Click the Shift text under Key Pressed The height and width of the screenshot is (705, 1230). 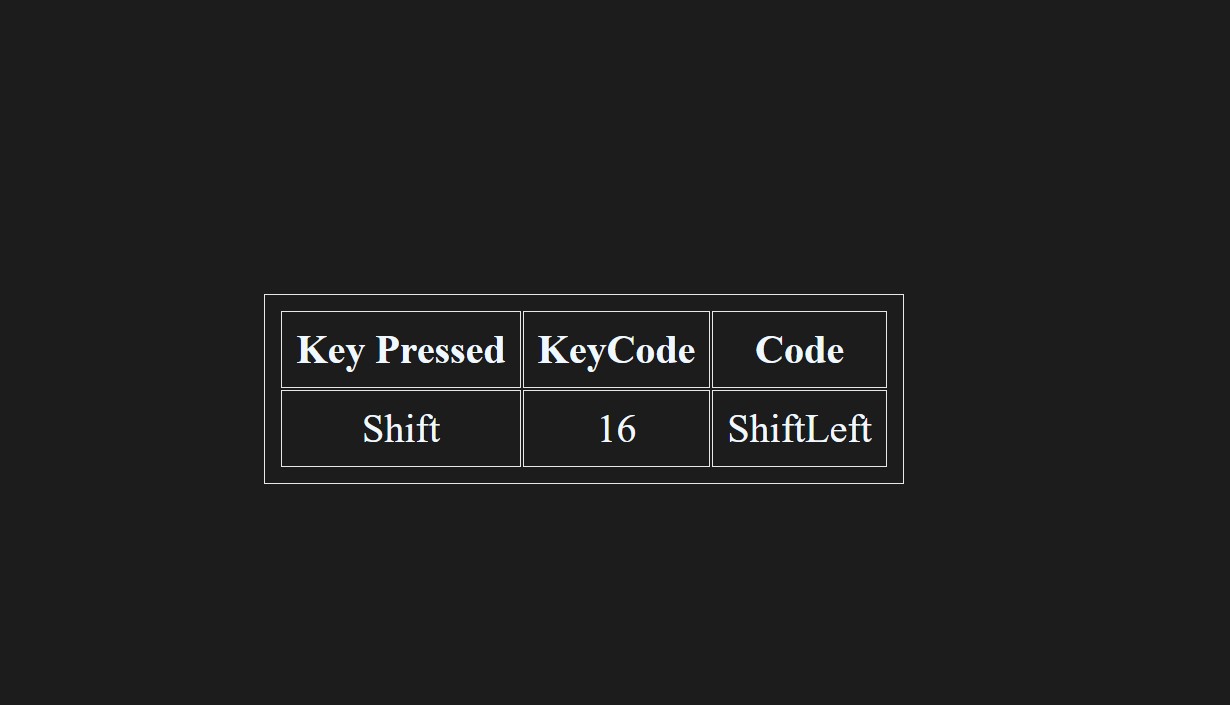point(401,429)
